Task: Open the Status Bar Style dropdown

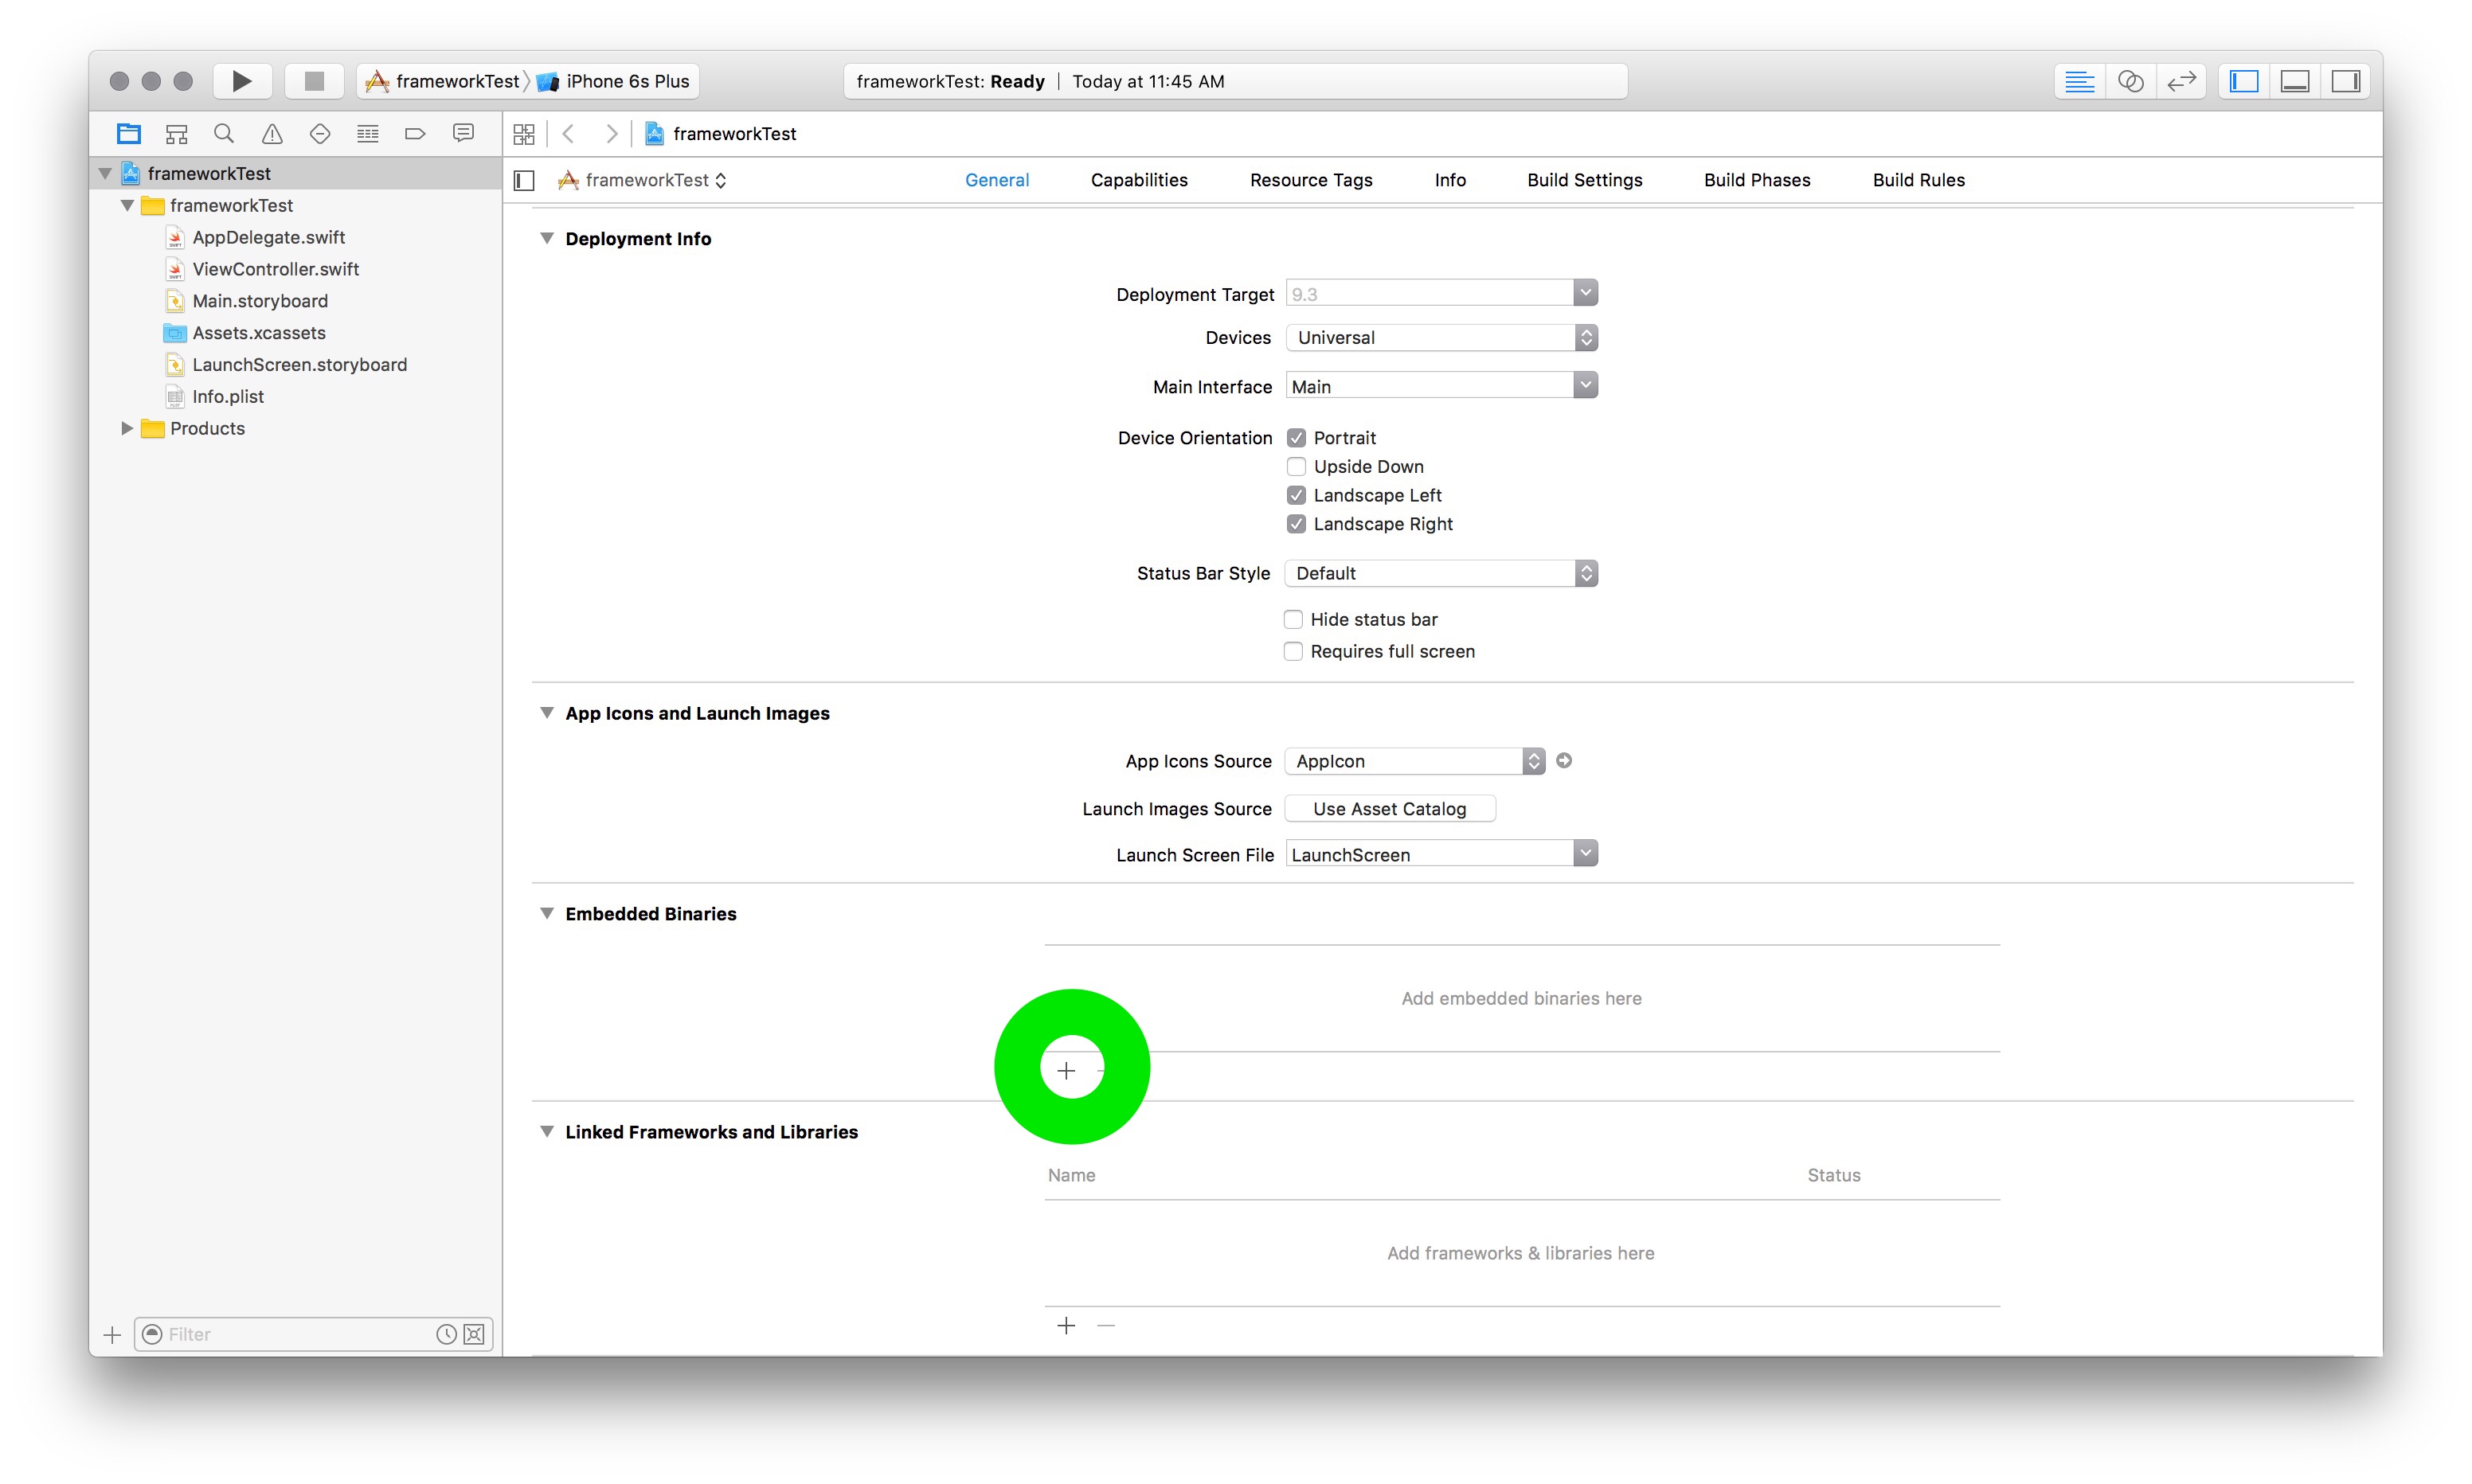Action: (1440, 573)
